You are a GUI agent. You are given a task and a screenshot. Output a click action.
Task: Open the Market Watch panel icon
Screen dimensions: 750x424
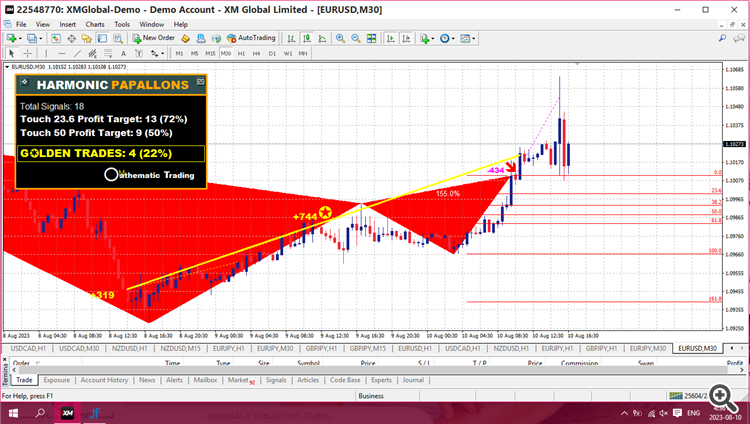[56, 38]
